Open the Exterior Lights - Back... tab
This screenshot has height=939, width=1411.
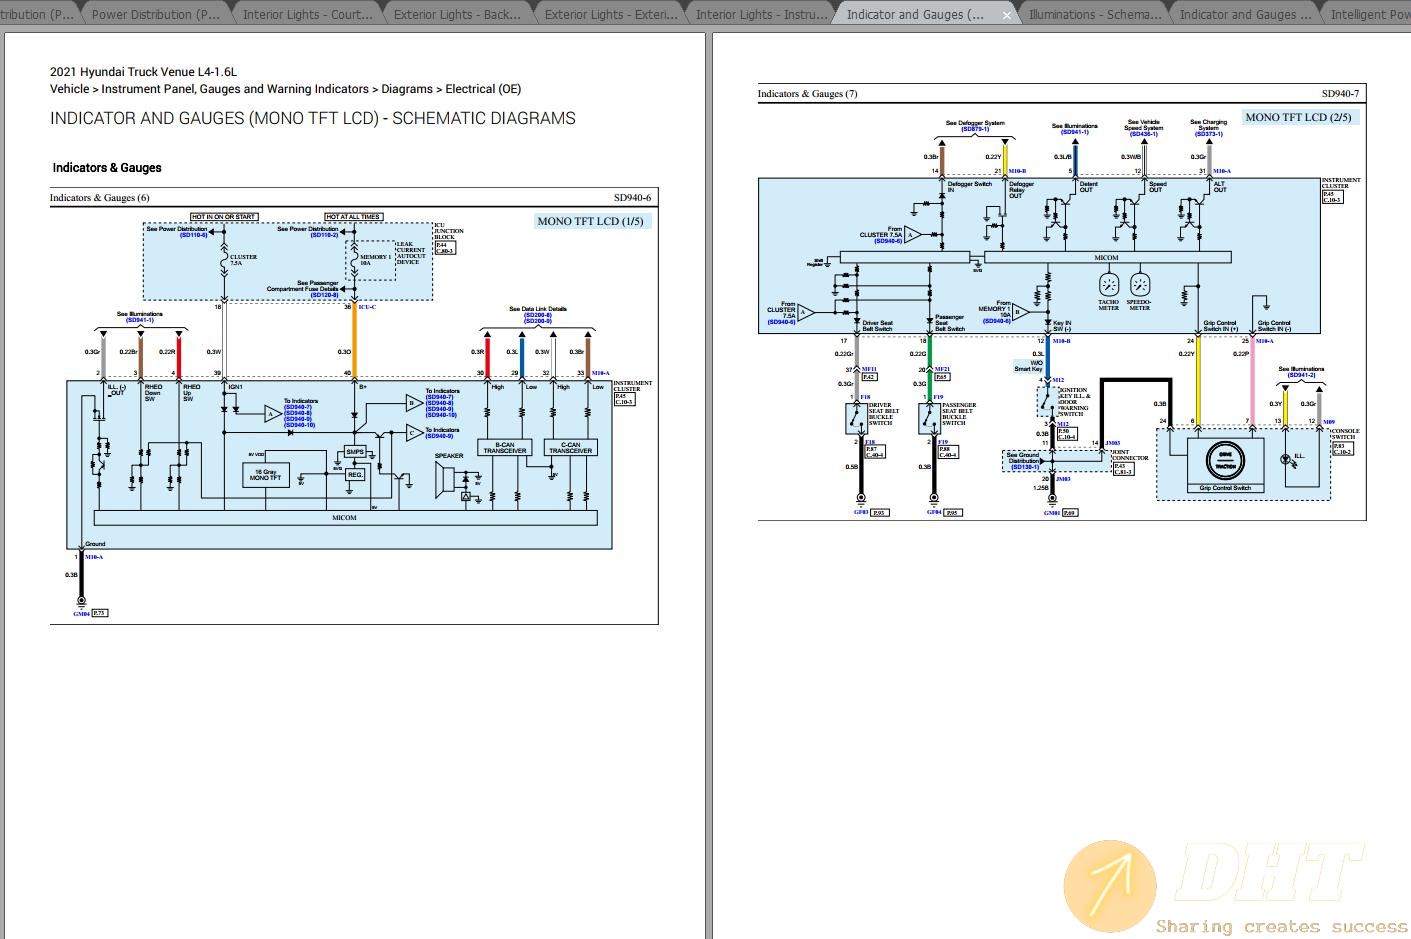457,14
